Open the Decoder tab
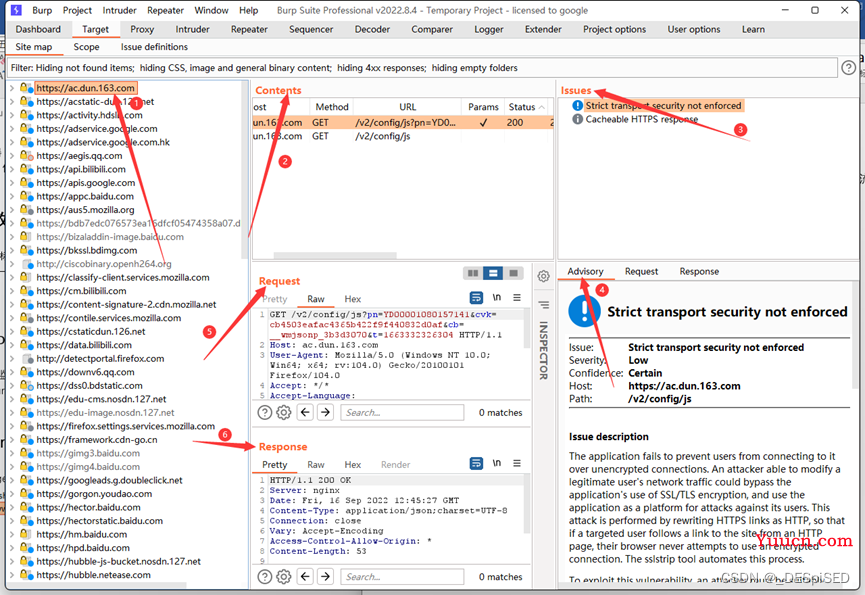Image resolution: width=865 pixels, height=595 pixels. (x=372, y=29)
